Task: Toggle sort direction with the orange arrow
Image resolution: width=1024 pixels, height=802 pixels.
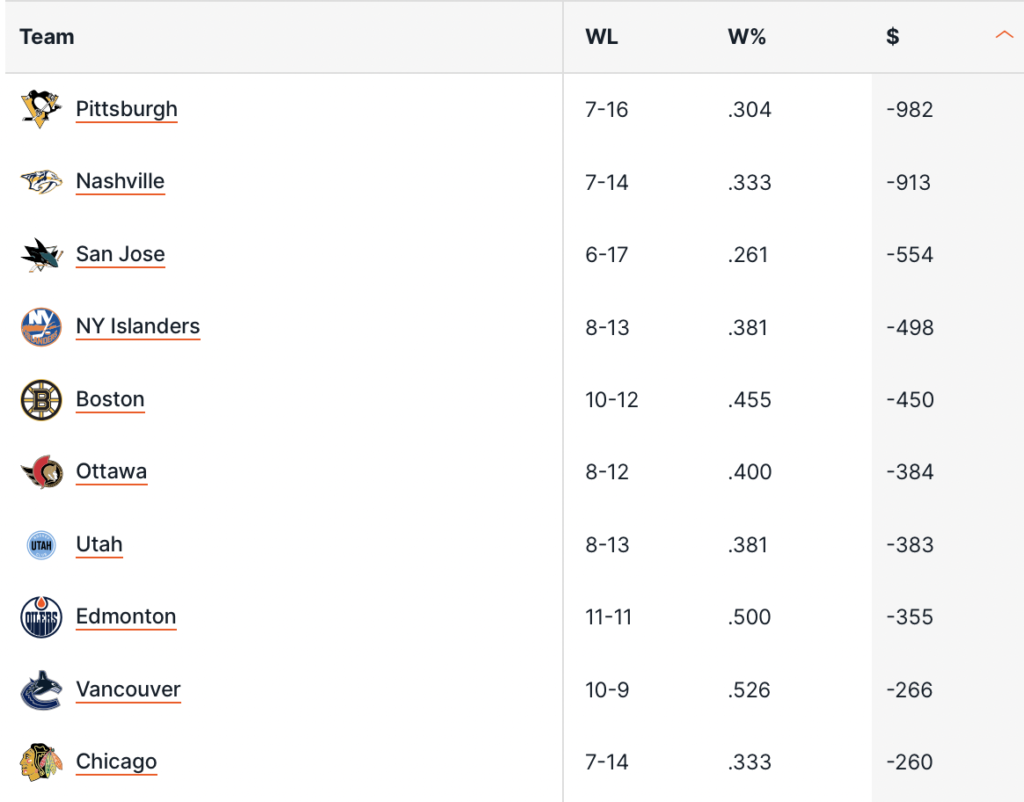Action: click(x=1004, y=36)
